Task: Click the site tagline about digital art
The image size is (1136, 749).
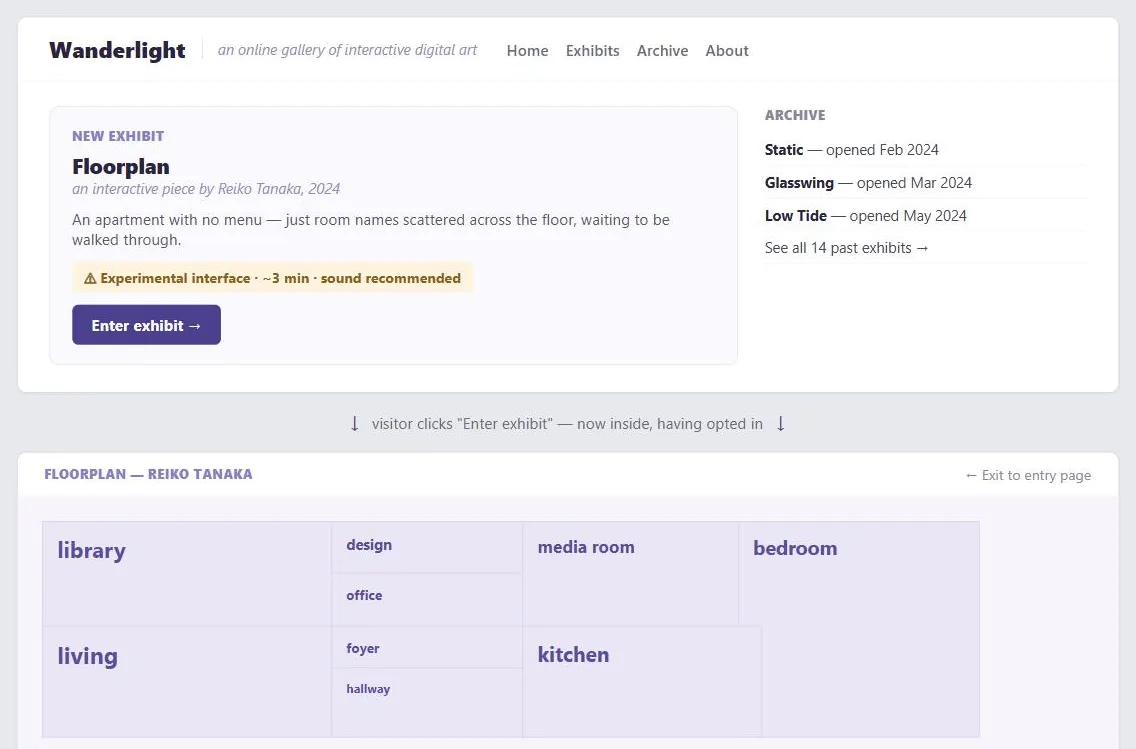Action: click(348, 50)
